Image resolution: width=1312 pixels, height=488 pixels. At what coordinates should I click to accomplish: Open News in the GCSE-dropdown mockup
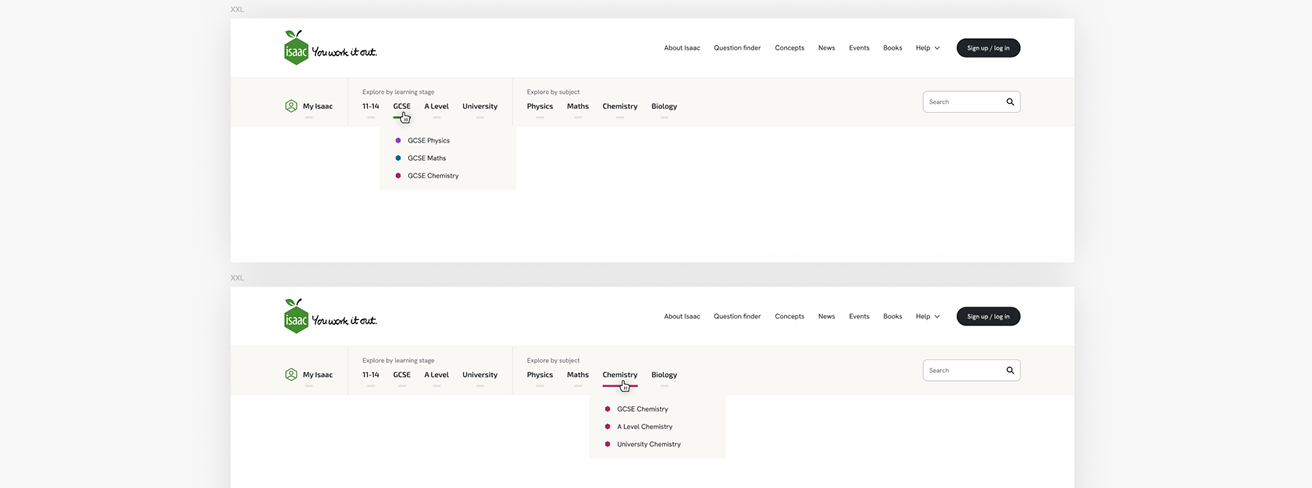(x=826, y=48)
